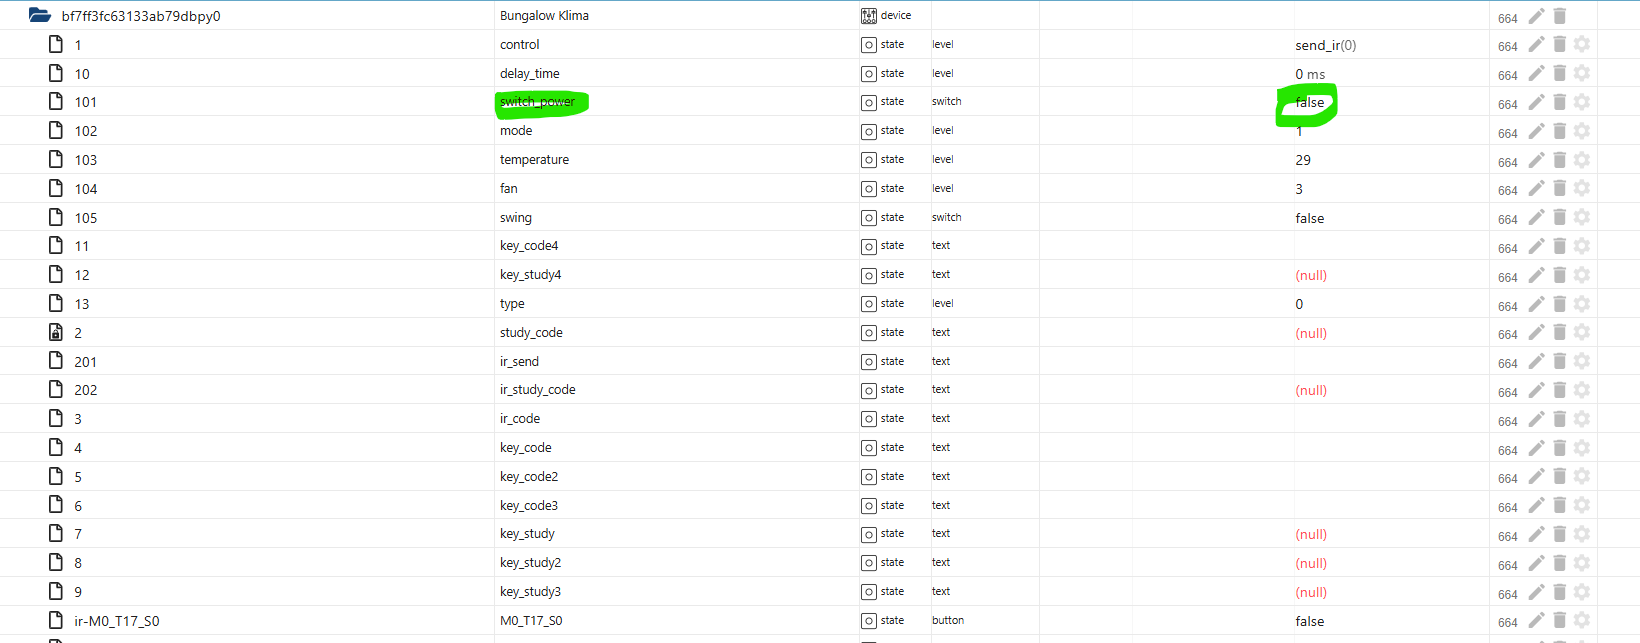This screenshot has height=643, width=1640.
Task: Delete the mode state with the trash icon
Action: (1559, 131)
